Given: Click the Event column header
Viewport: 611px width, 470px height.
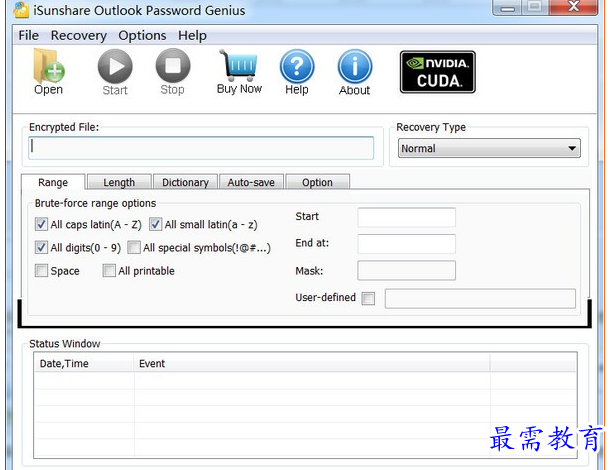Looking at the screenshot, I should pyautogui.click(x=312, y=363).
